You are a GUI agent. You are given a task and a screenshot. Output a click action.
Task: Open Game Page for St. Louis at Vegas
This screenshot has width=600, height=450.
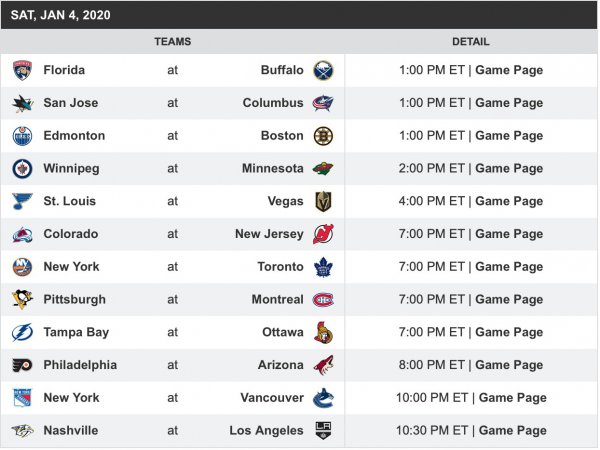pos(509,201)
